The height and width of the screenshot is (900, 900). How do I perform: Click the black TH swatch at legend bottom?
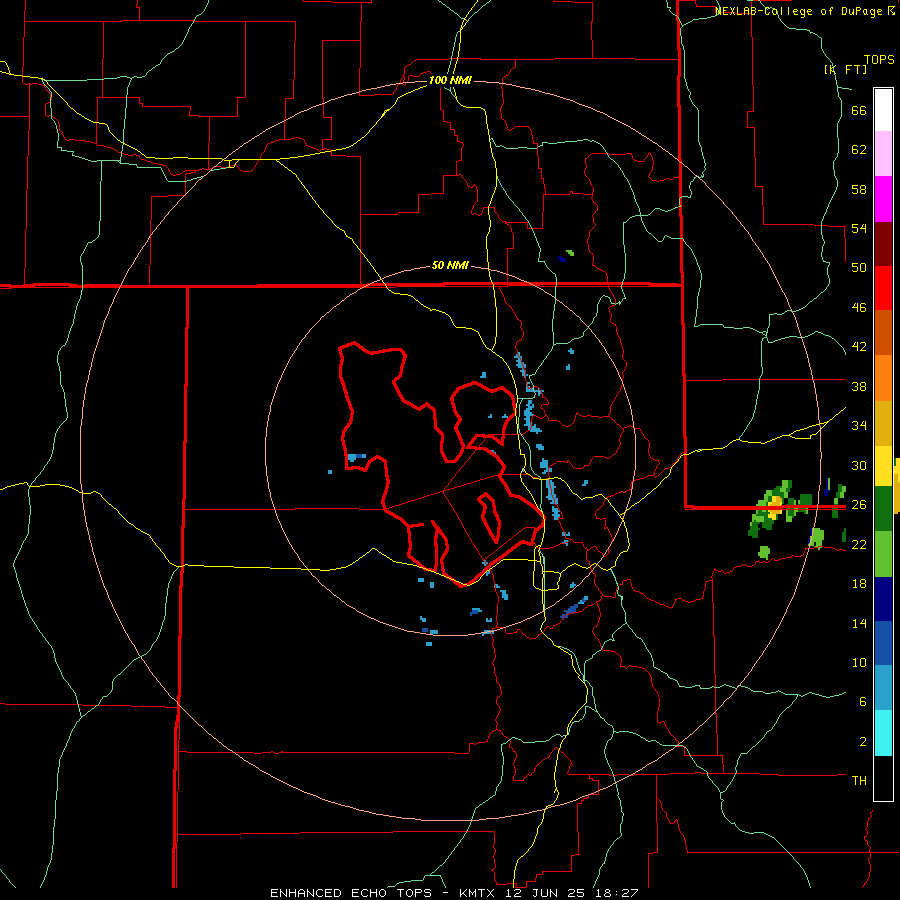tap(883, 778)
